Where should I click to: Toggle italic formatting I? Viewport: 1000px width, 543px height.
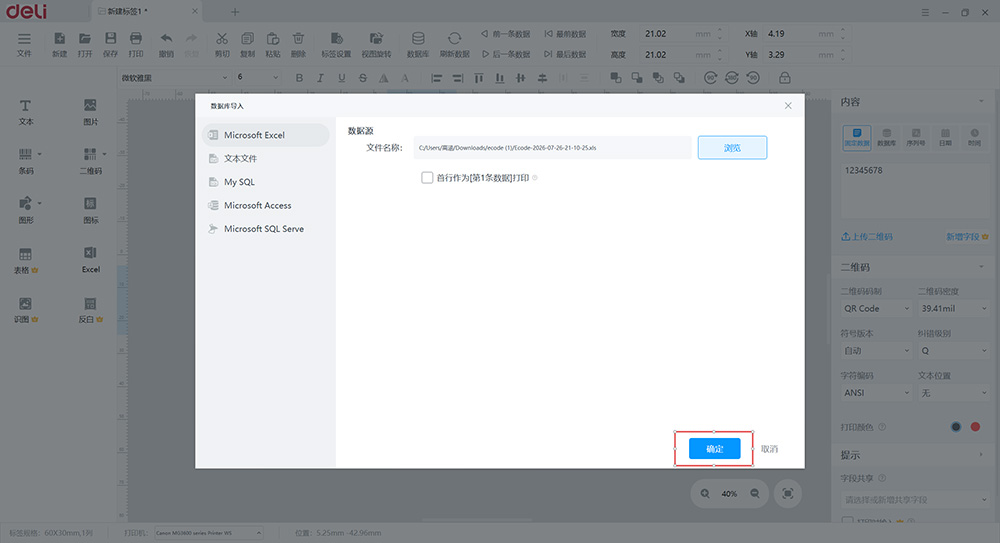click(x=320, y=78)
